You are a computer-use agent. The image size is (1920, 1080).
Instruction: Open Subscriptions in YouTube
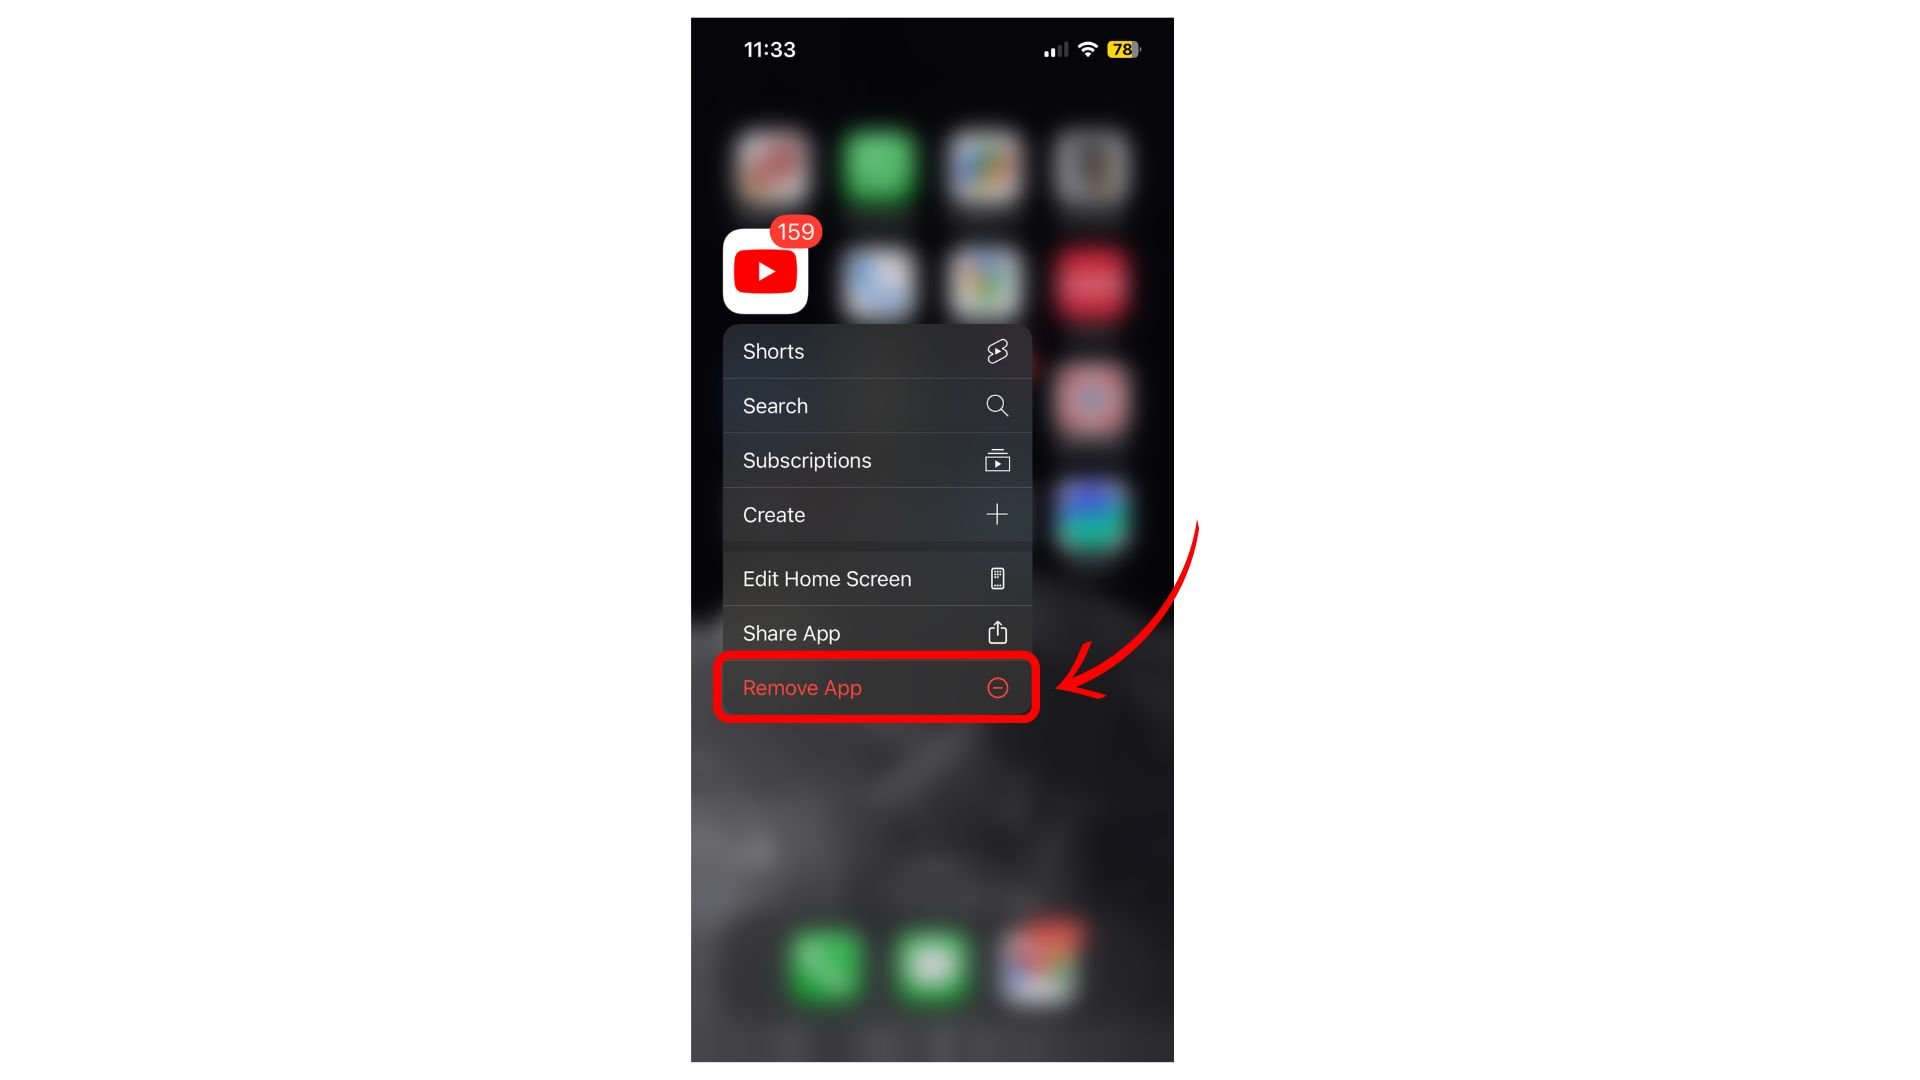point(876,460)
